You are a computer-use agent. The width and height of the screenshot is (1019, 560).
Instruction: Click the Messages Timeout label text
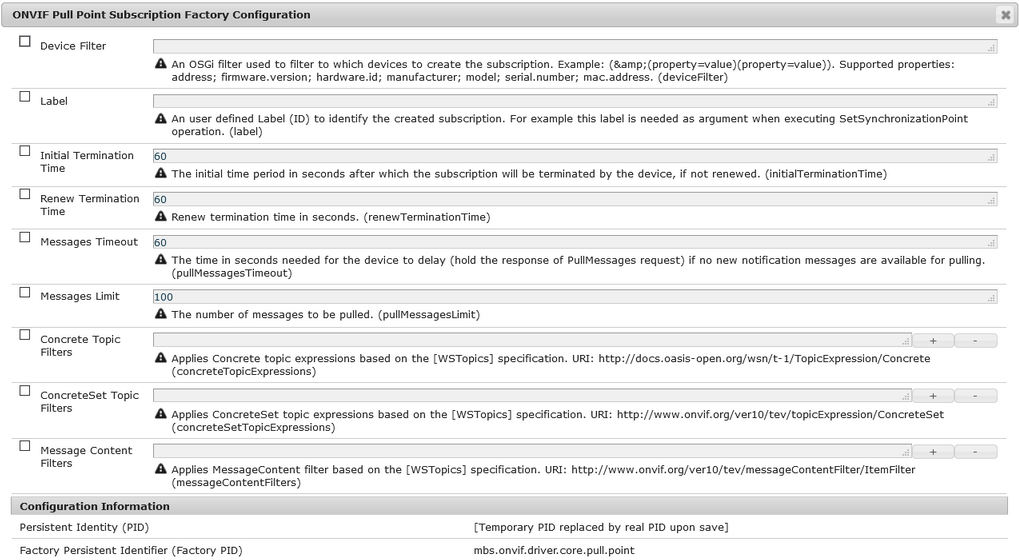coord(89,242)
